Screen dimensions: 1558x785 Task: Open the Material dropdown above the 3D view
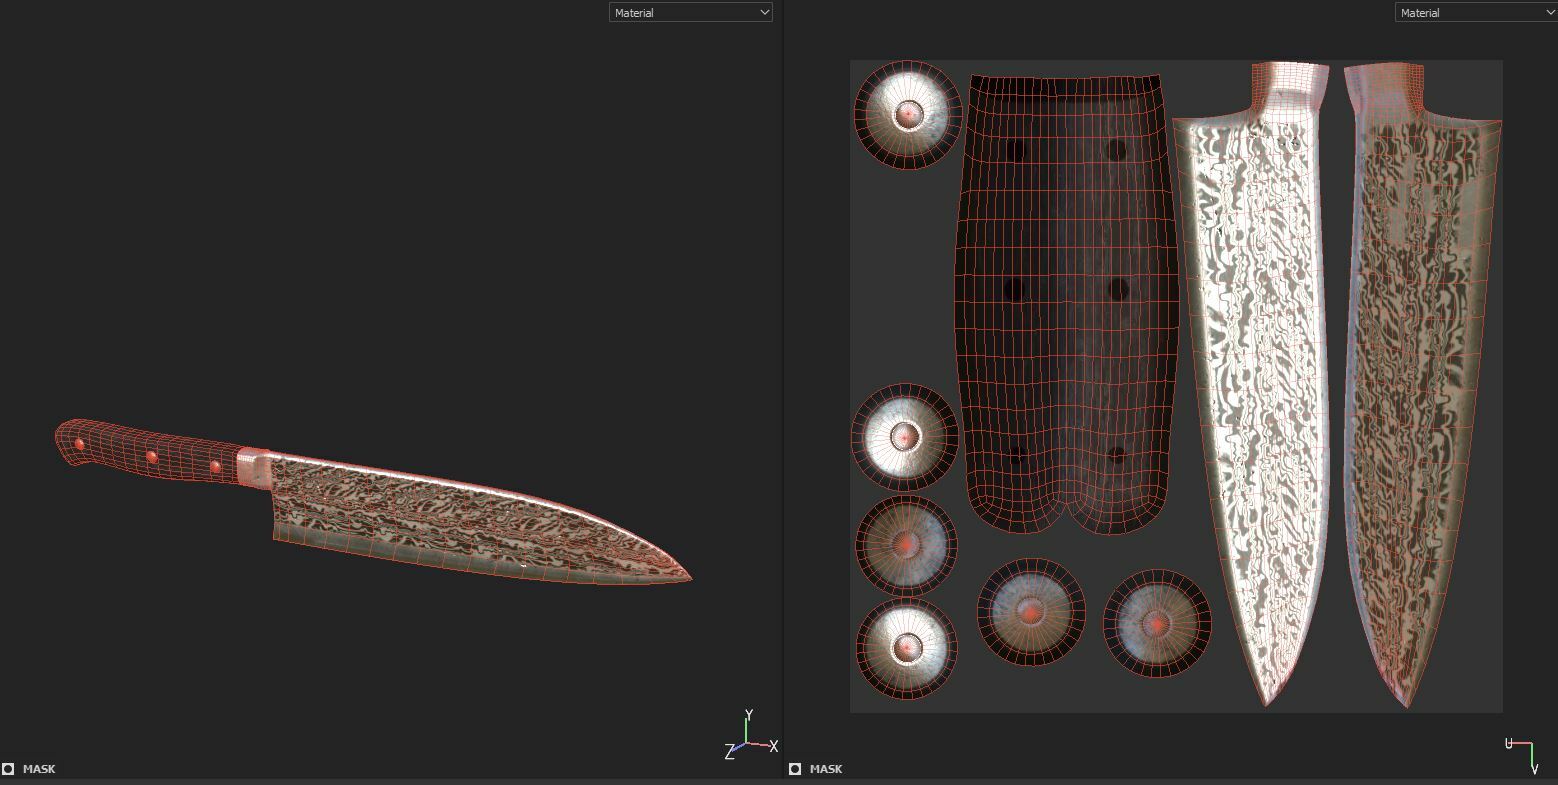(691, 12)
